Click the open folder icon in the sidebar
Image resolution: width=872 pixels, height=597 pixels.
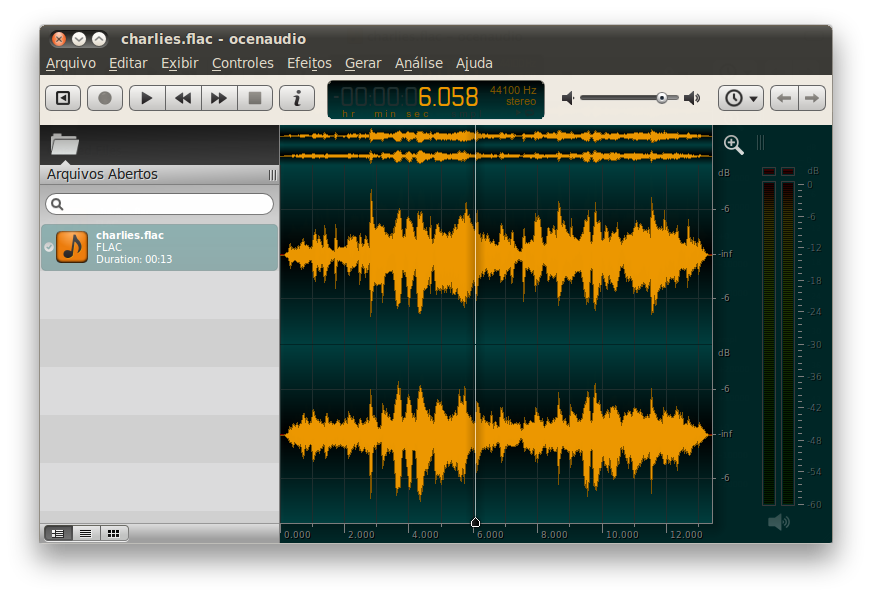[64, 143]
